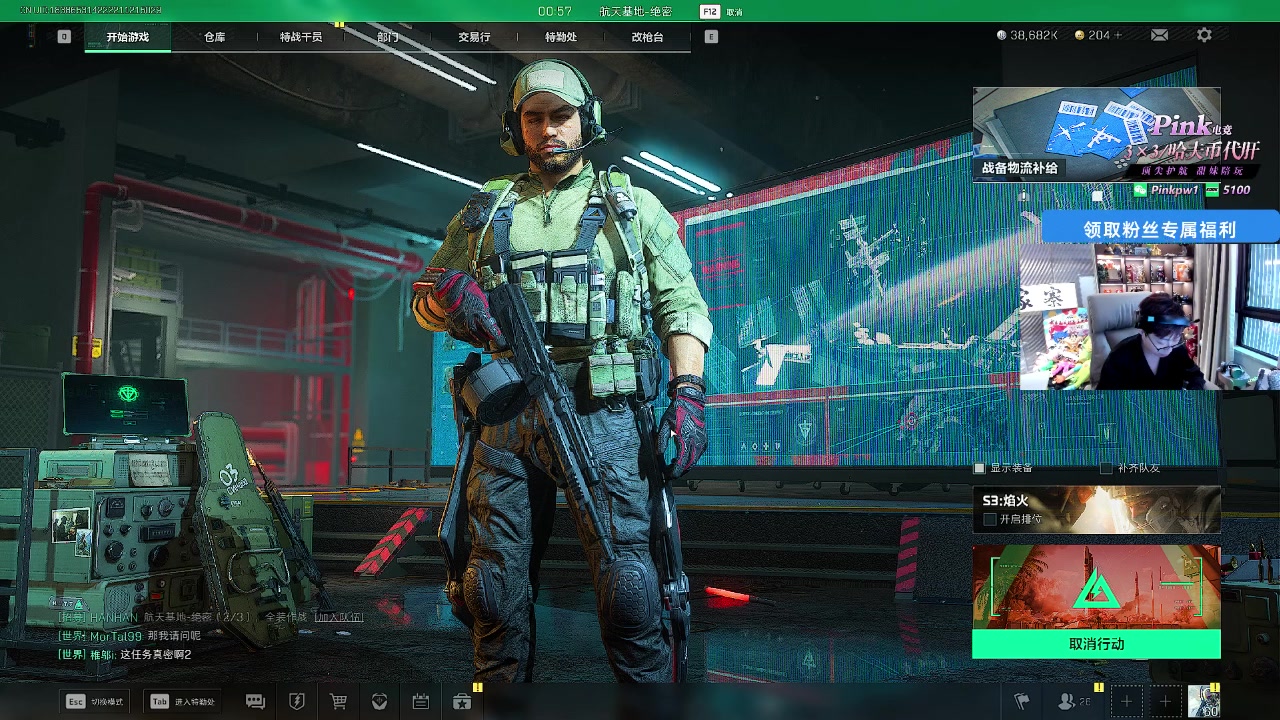
Task: Click the Tab 进入特勤处 button
Action: tap(184, 702)
